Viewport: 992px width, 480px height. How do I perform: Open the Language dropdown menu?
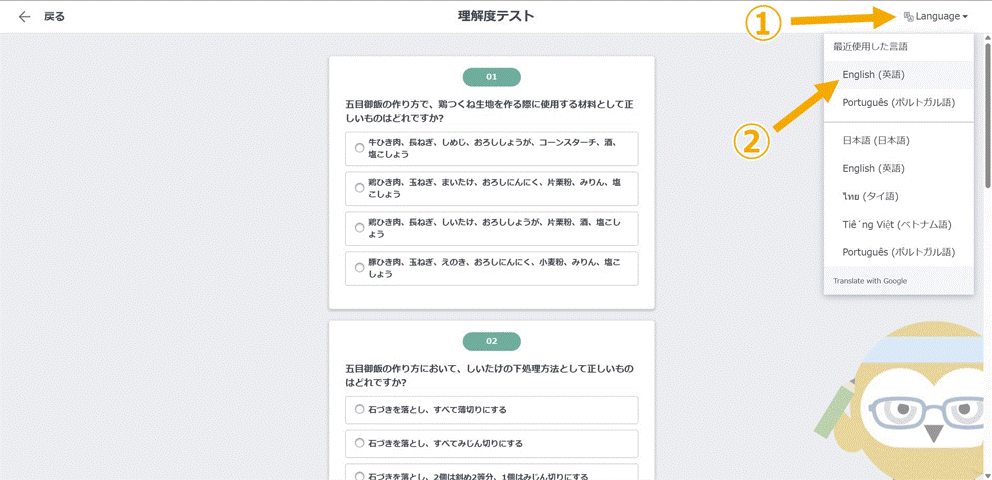(x=936, y=16)
